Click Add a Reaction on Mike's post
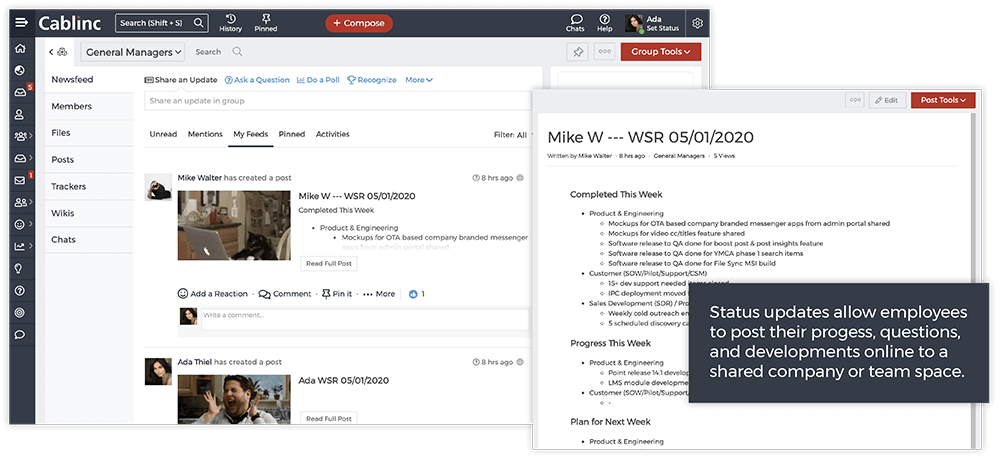The image size is (1000, 460). pyautogui.click(x=213, y=294)
